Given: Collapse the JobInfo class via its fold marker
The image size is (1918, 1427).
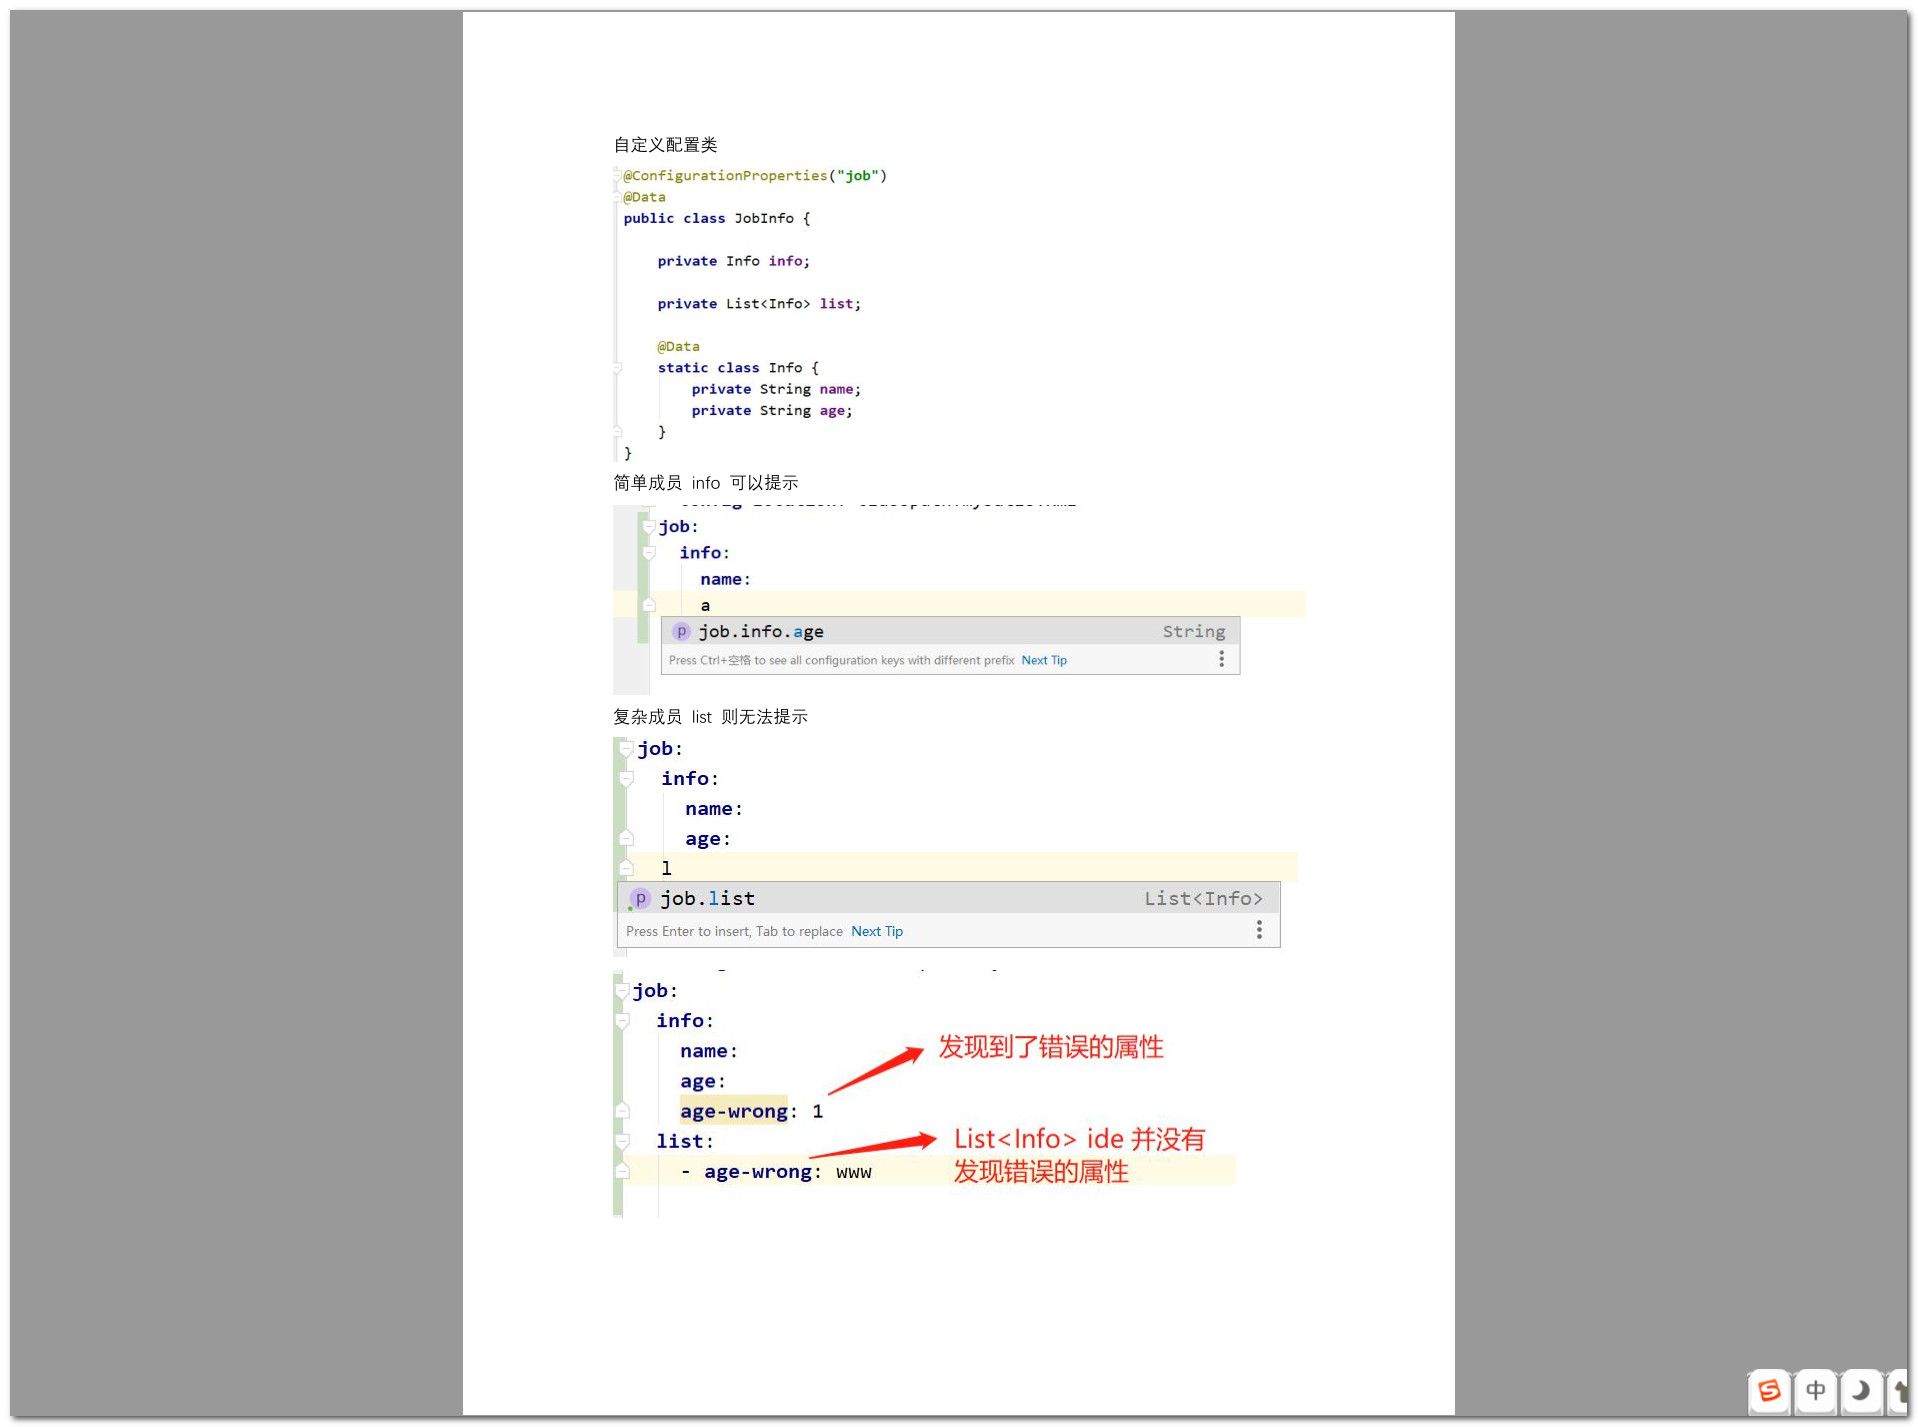Looking at the screenshot, I should coord(617,176).
